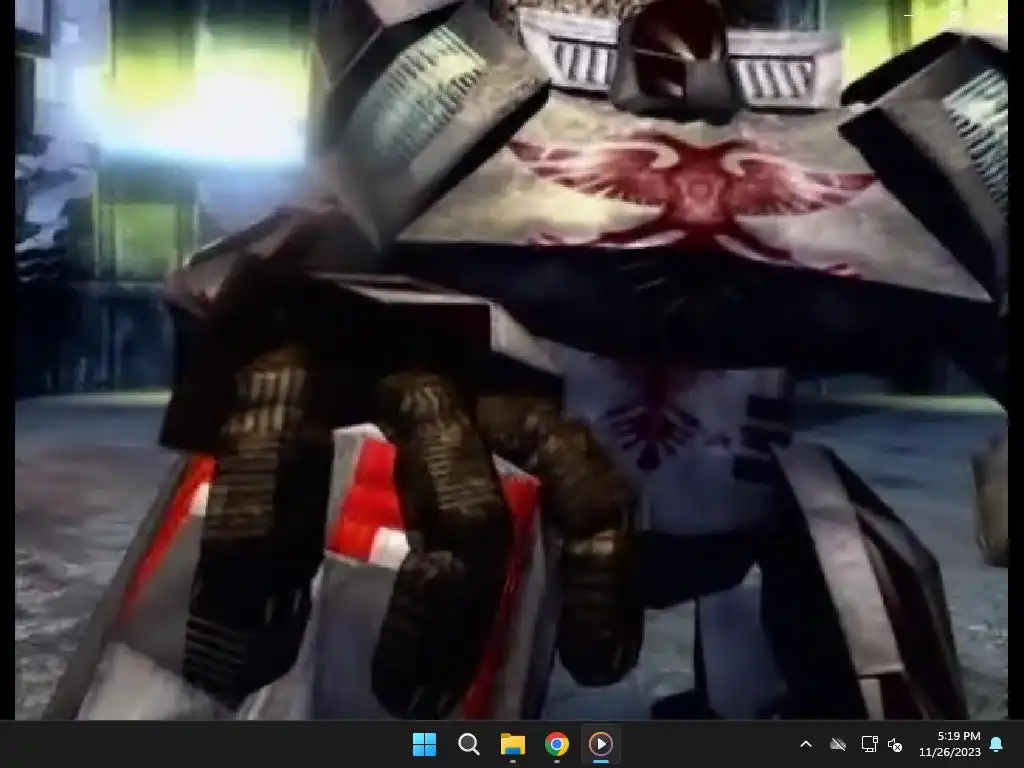Screen dimensions: 1024x768
Task: Show hidden system tray icons
Action: 806,744
